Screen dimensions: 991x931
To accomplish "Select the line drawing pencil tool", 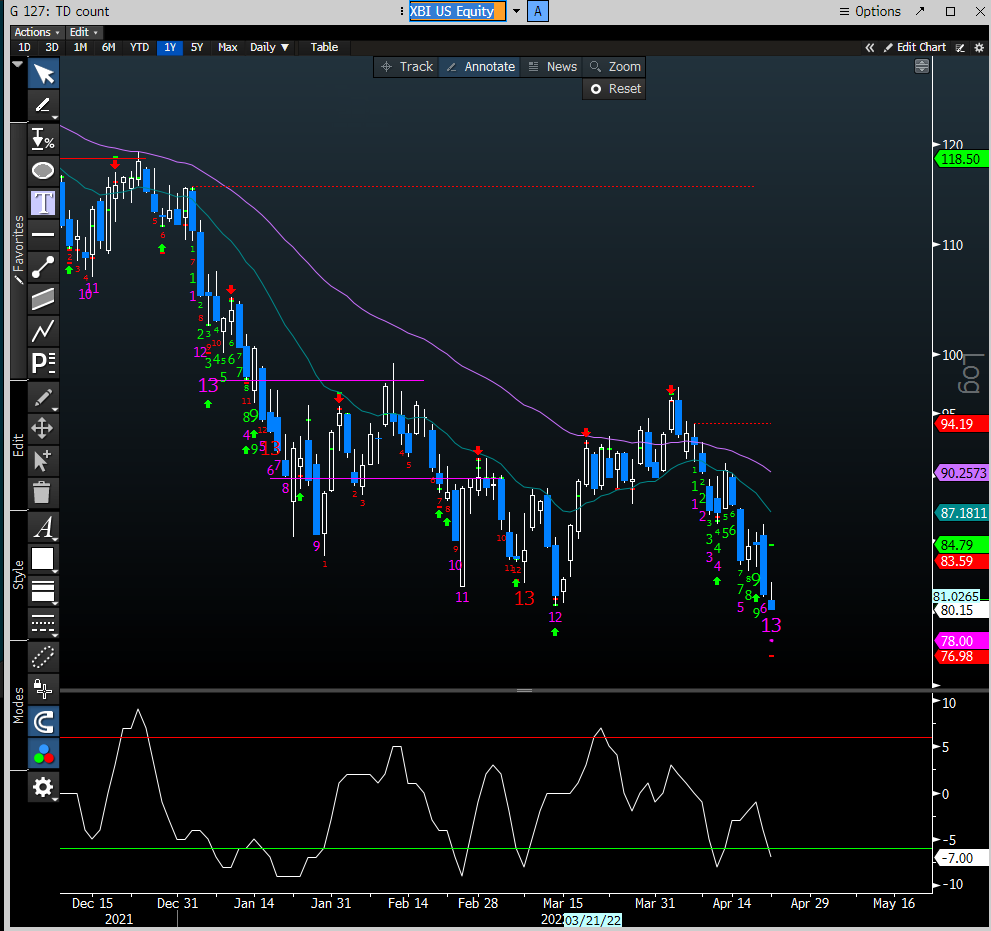I will (44, 106).
